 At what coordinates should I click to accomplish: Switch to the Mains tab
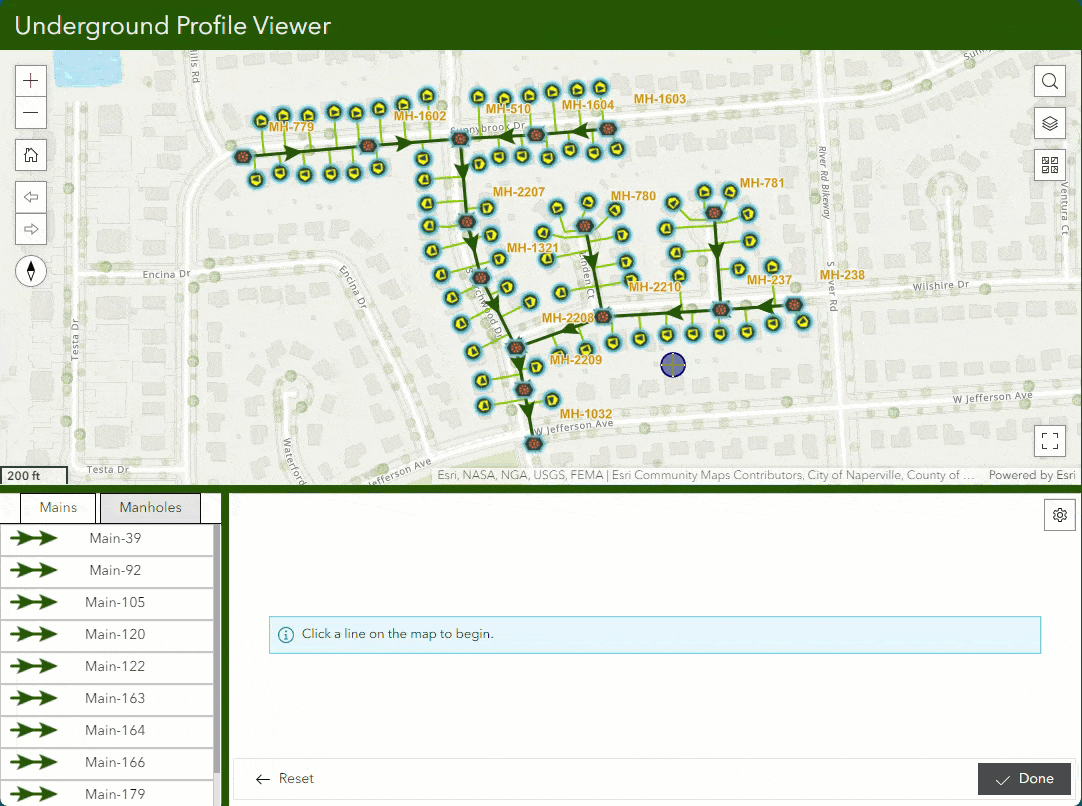pyautogui.click(x=57, y=507)
